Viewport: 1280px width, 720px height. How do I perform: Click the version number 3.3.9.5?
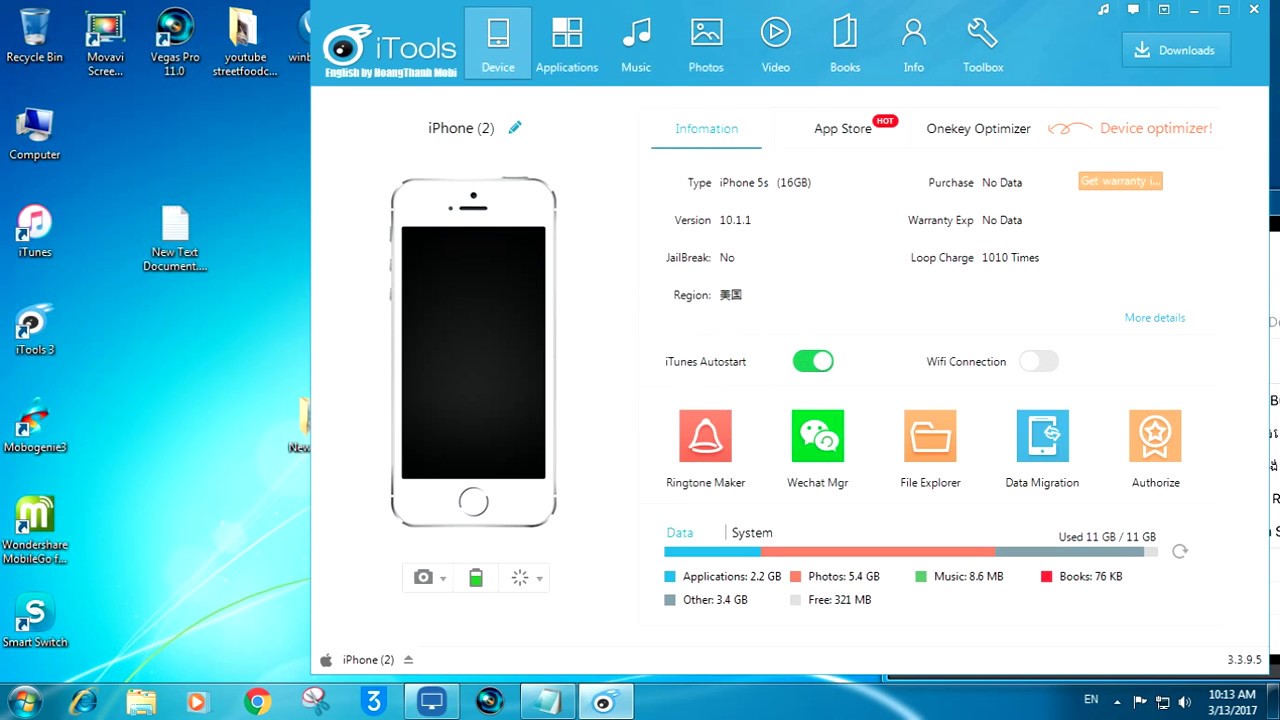tap(1244, 660)
